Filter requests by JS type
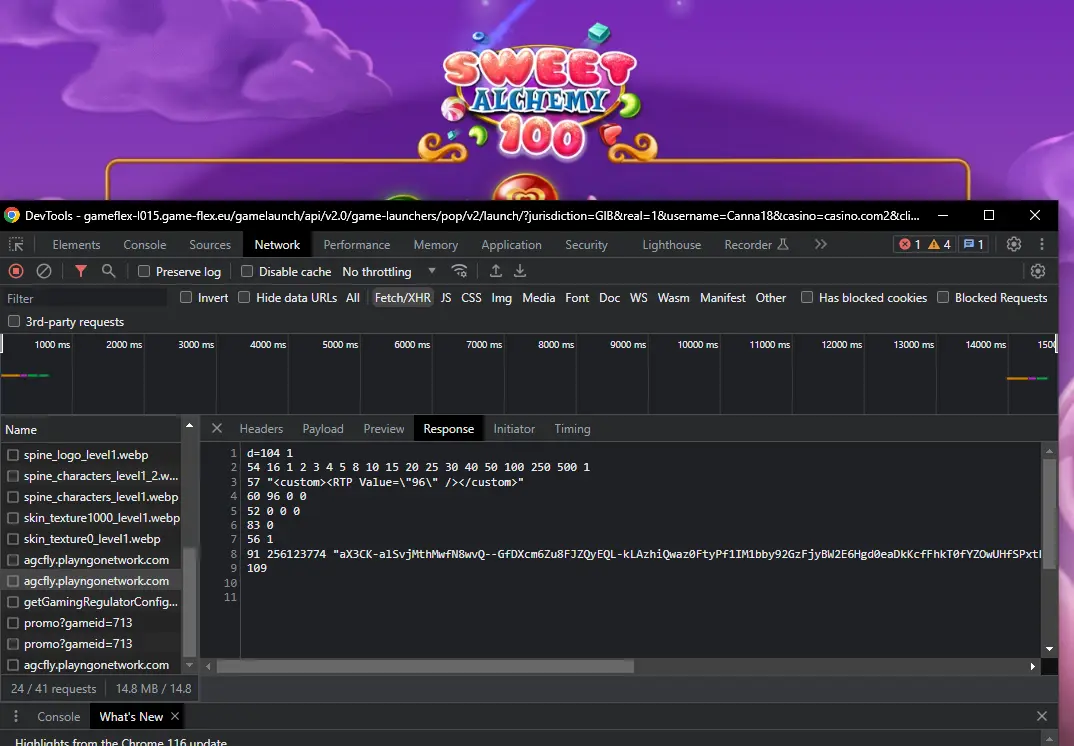The height and width of the screenshot is (746, 1074). [x=446, y=298]
